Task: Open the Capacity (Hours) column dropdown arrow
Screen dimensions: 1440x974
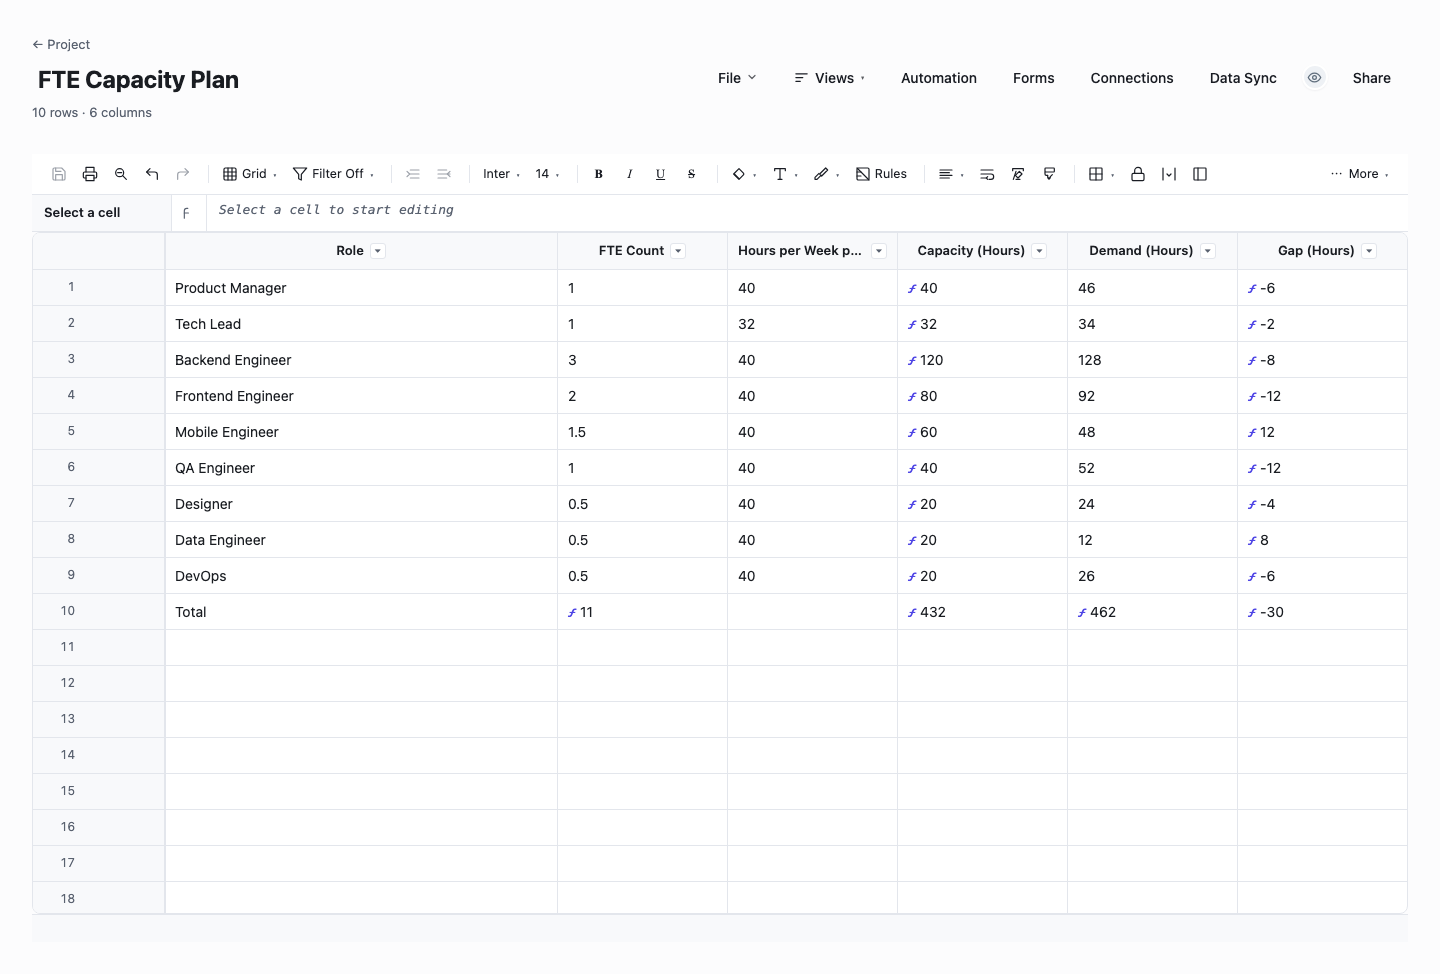Action: [1039, 251]
